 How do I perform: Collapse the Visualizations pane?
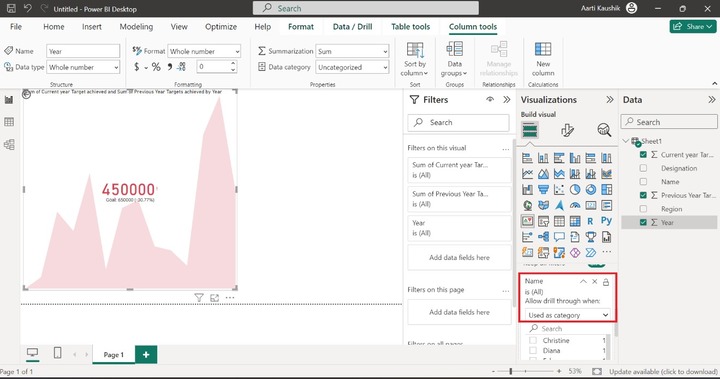click(x=610, y=100)
